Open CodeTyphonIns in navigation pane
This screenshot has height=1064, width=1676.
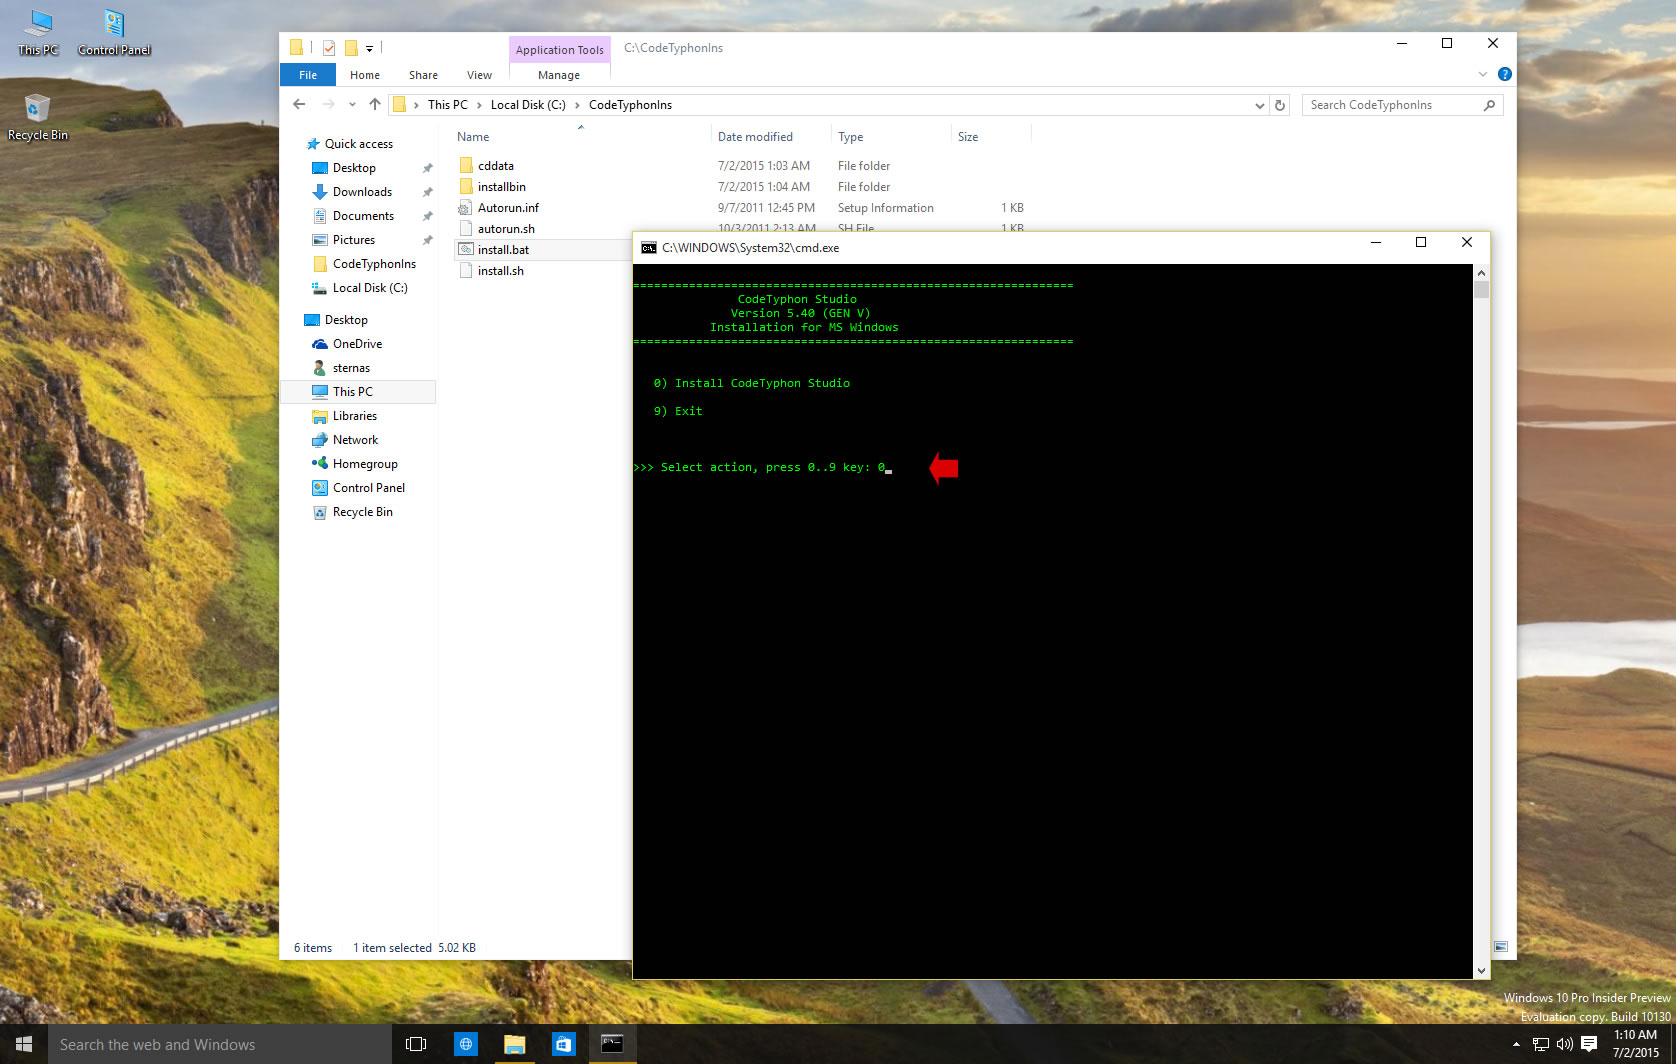click(374, 264)
